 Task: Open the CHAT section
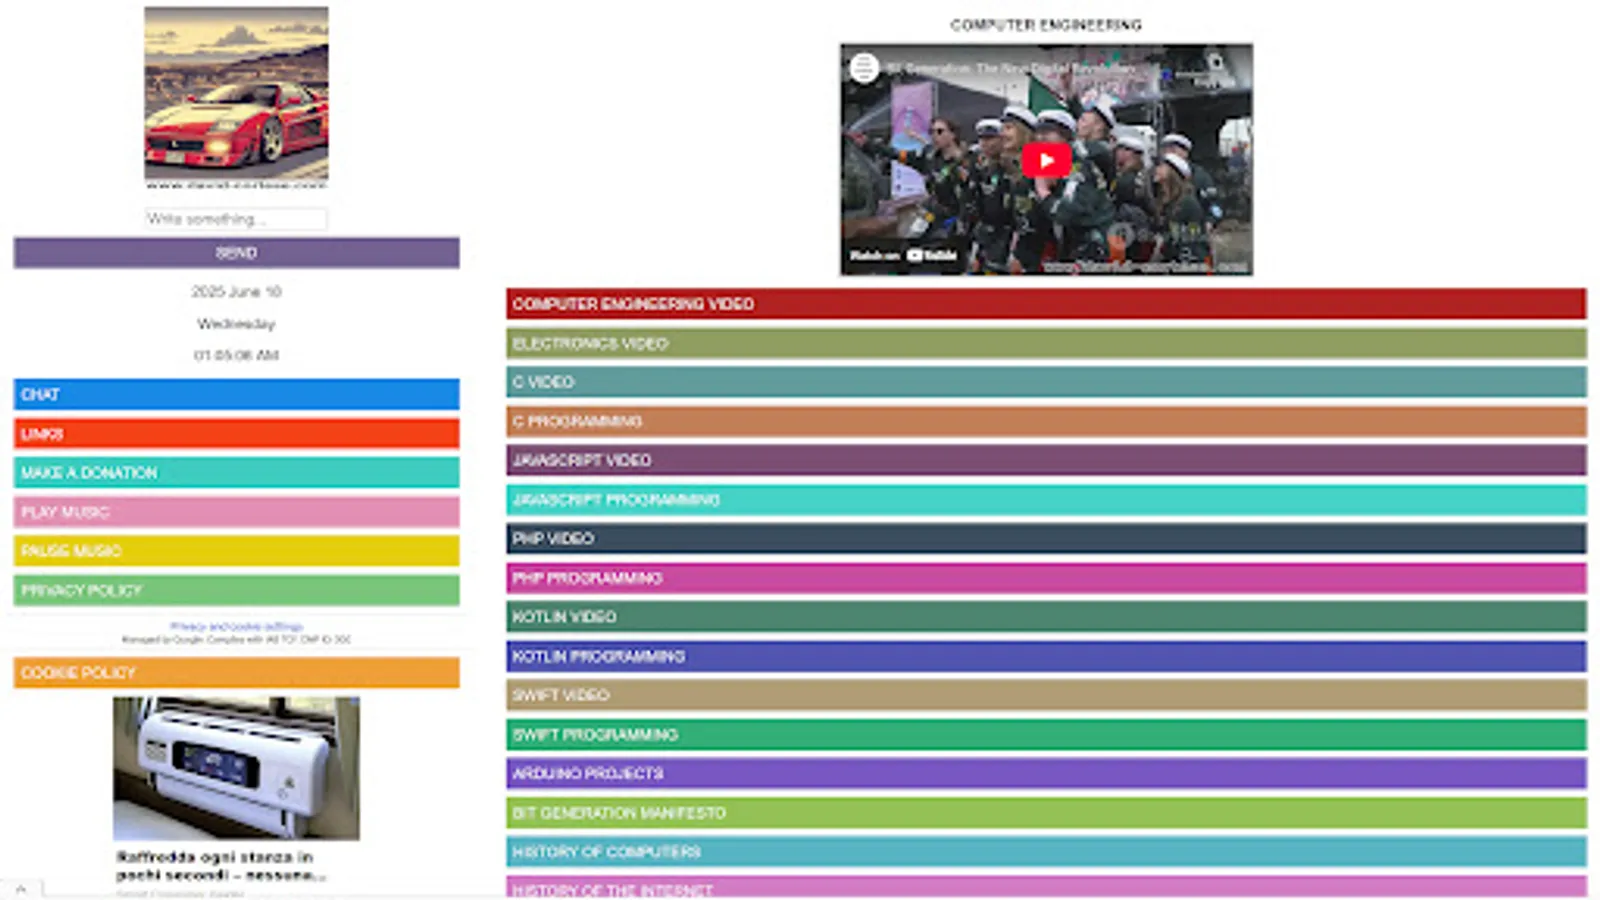[235, 394]
